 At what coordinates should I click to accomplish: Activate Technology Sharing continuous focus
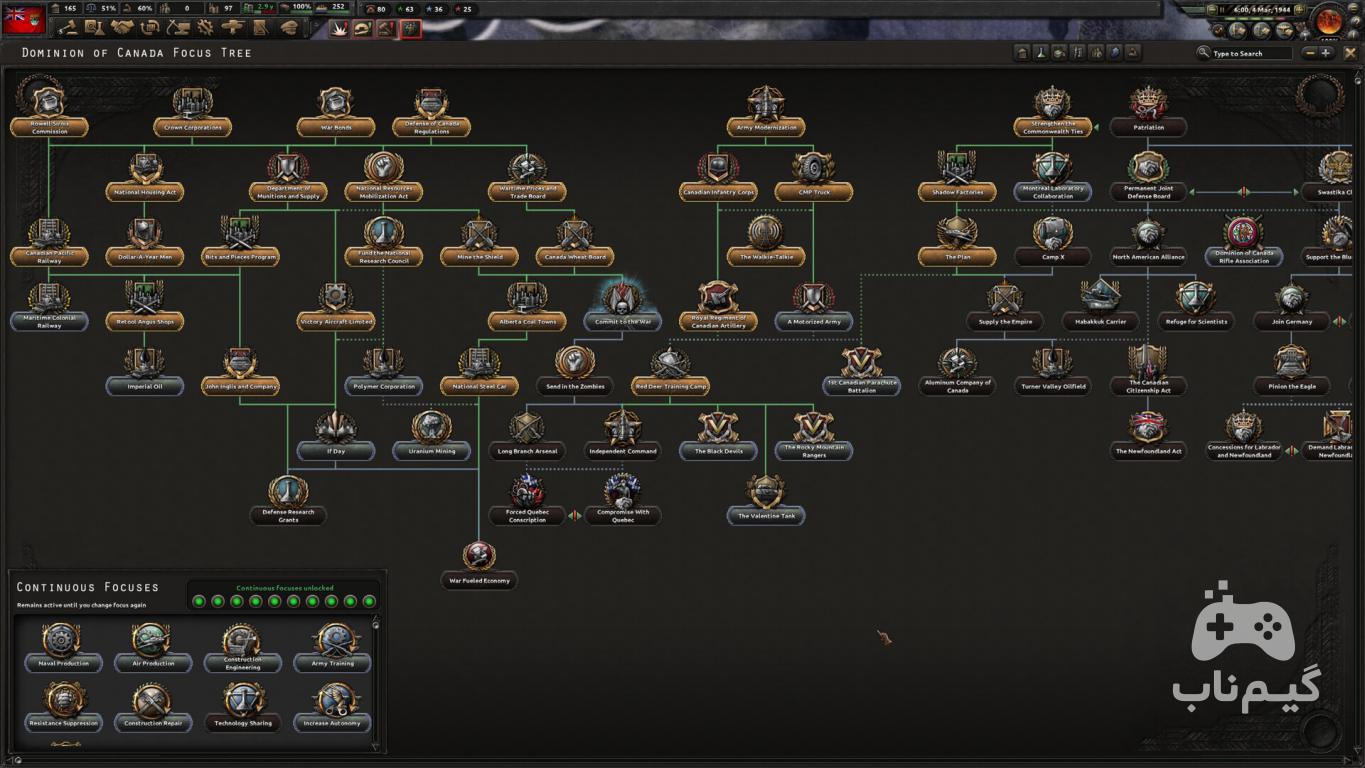243,708
